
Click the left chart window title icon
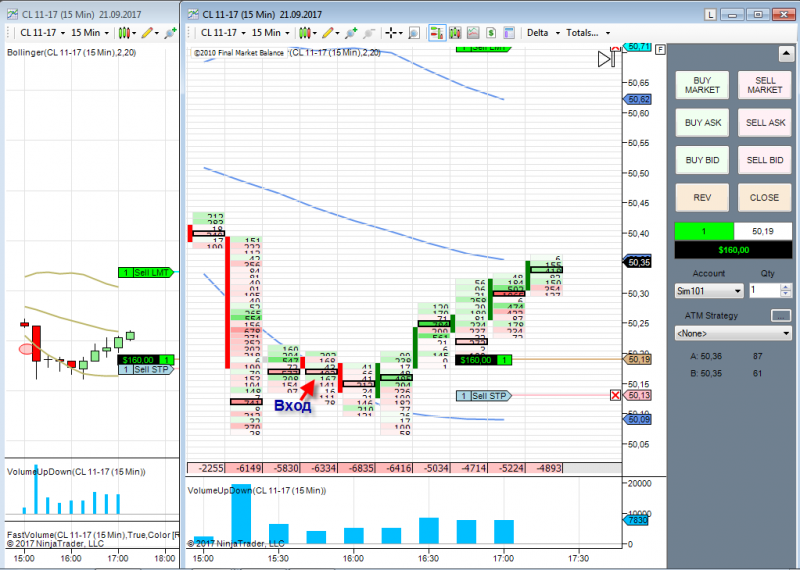12,14
